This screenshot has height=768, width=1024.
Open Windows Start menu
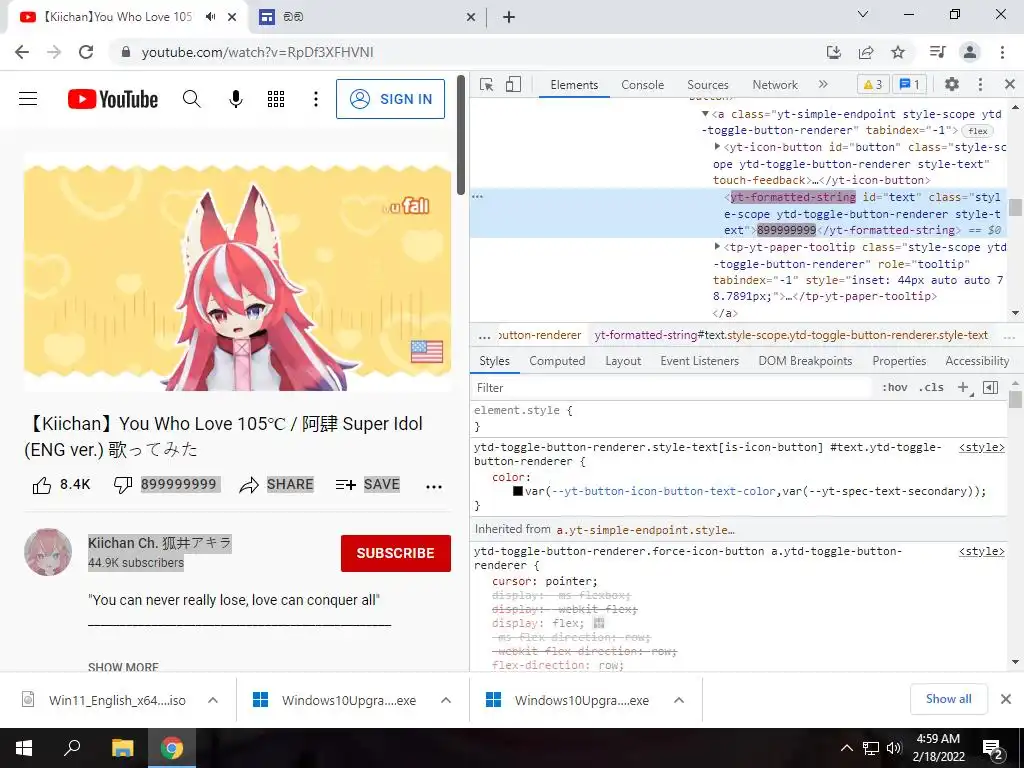tap(24, 748)
